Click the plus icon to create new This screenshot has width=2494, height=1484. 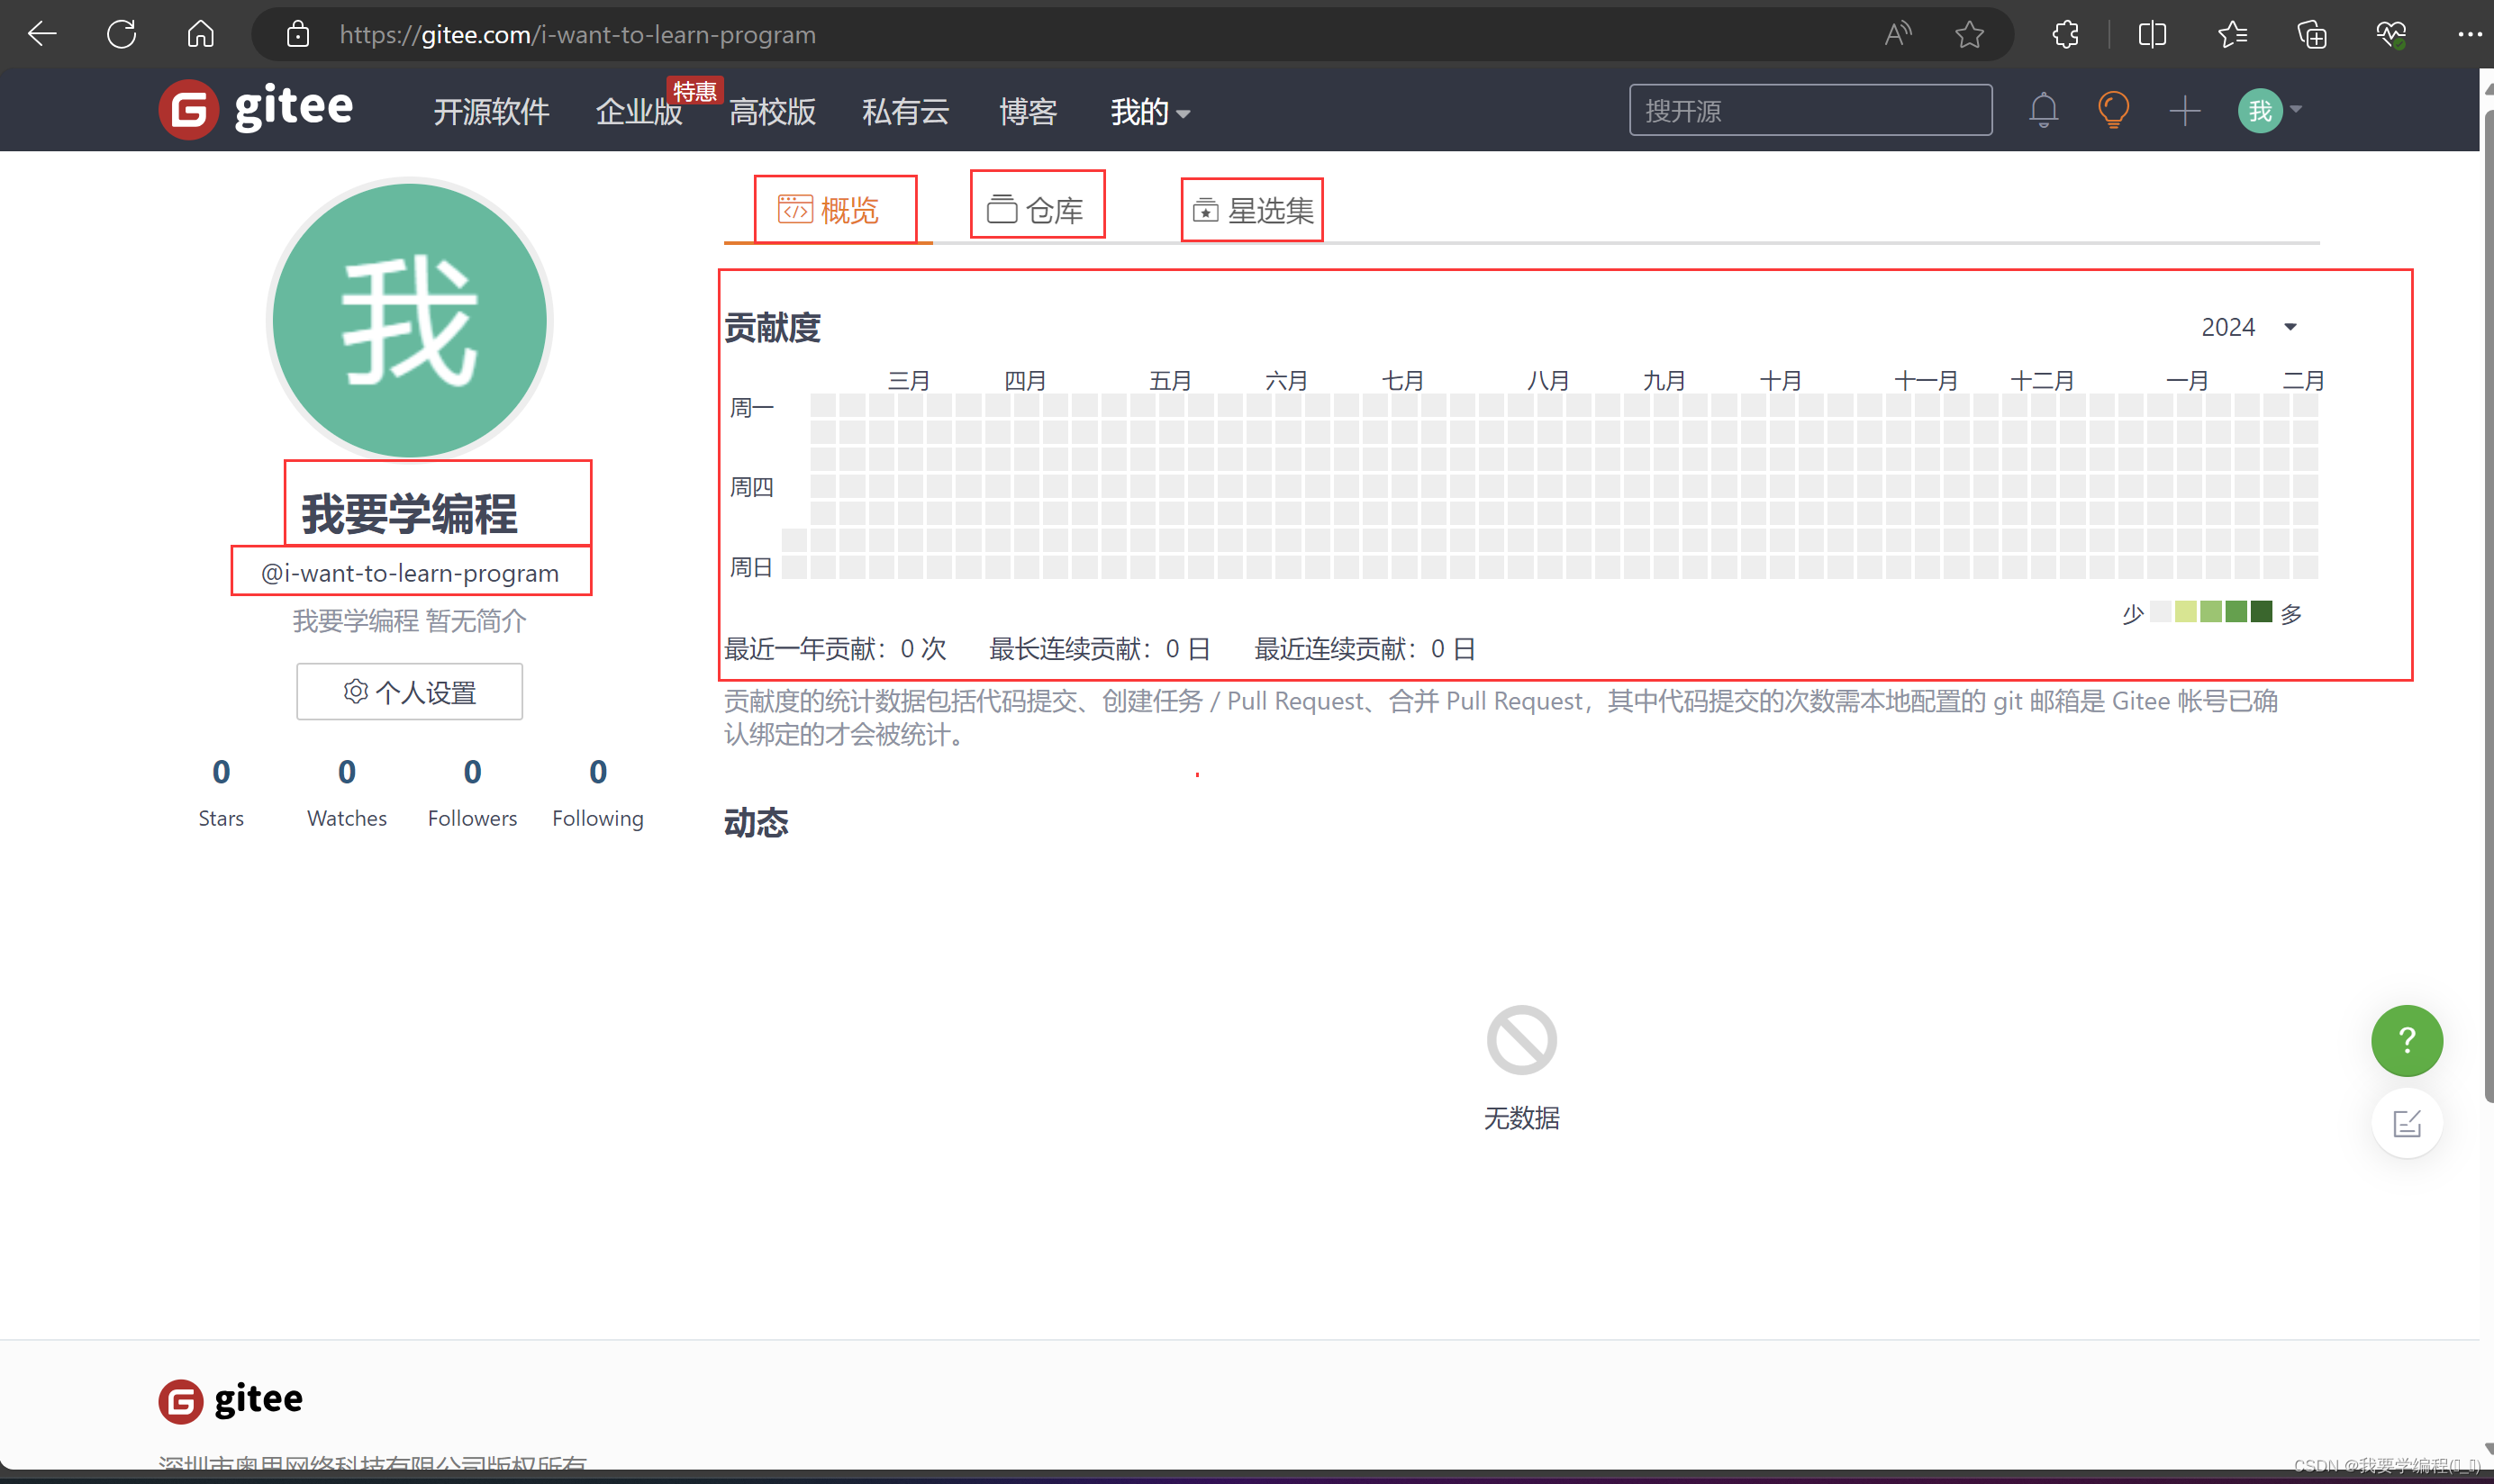[2185, 110]
